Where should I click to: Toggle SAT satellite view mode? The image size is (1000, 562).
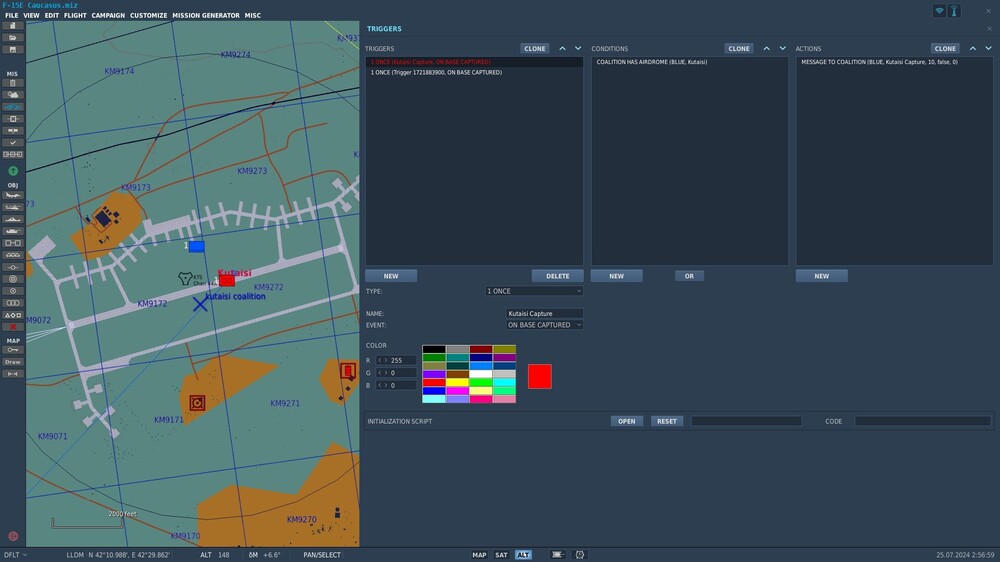click(x=501, y=555)
